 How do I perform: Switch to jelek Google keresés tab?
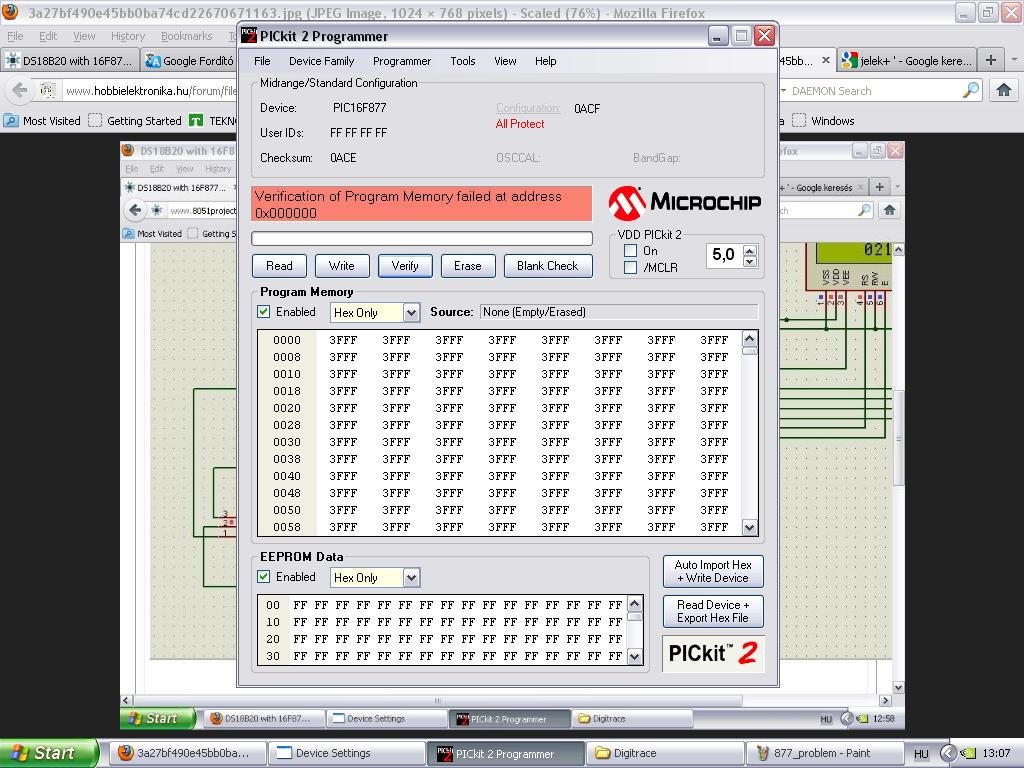[x=907, y=61]
